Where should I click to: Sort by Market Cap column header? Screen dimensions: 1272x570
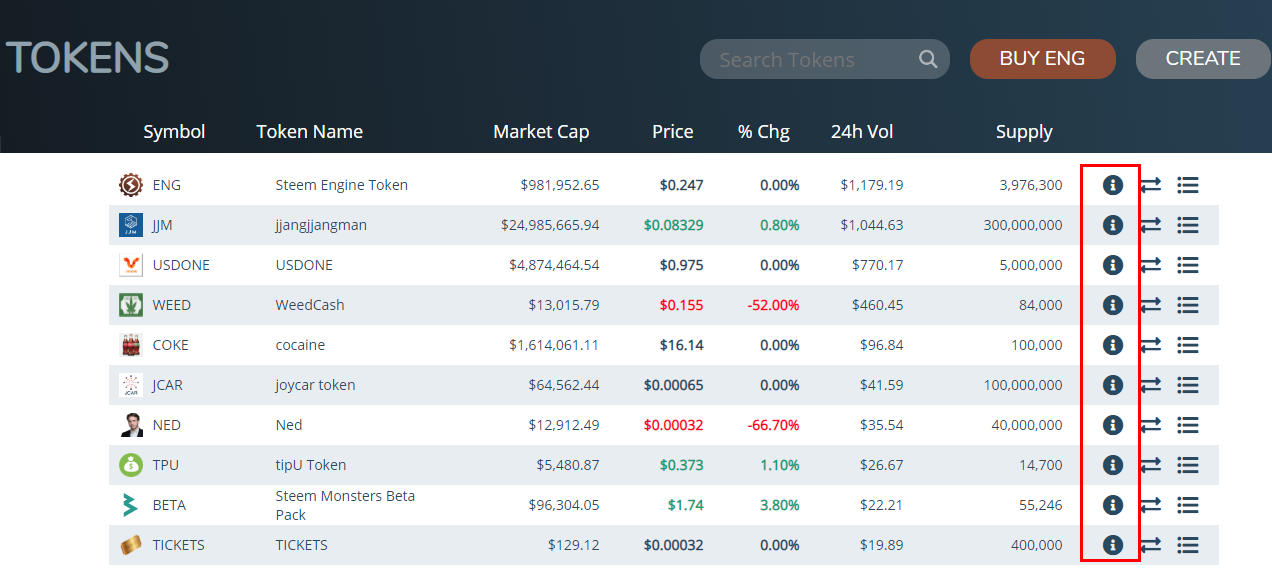pyautogui.click(x=541, y=131)
